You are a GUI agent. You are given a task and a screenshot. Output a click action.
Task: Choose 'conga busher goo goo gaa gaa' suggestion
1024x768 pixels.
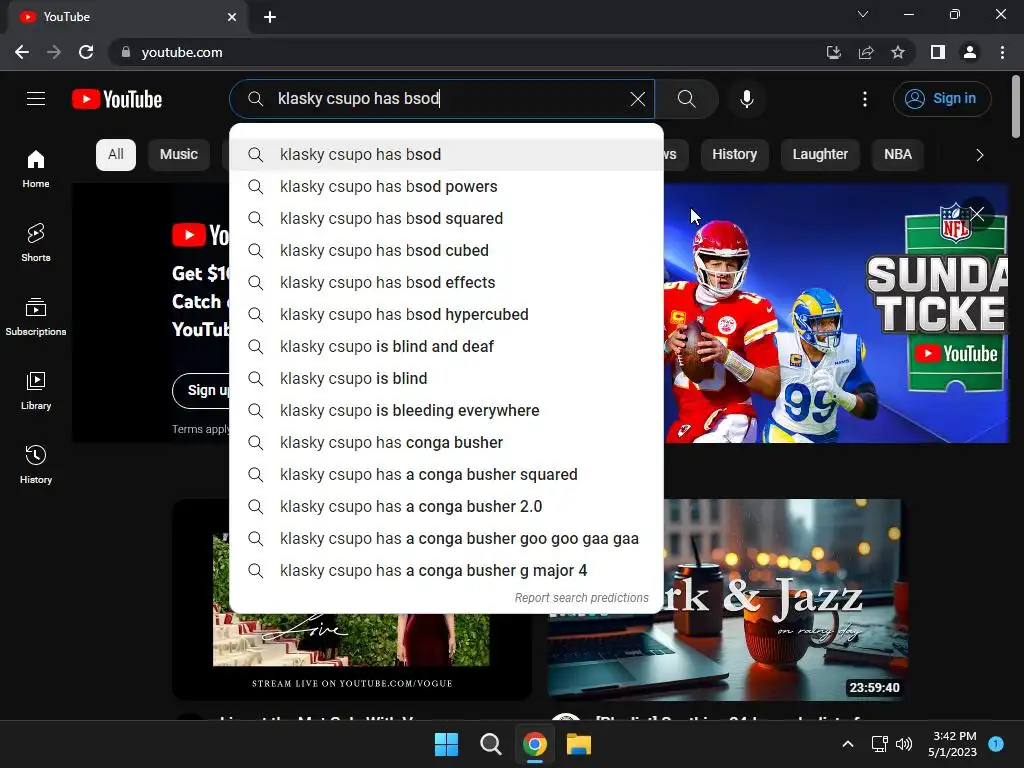point(447,539)
